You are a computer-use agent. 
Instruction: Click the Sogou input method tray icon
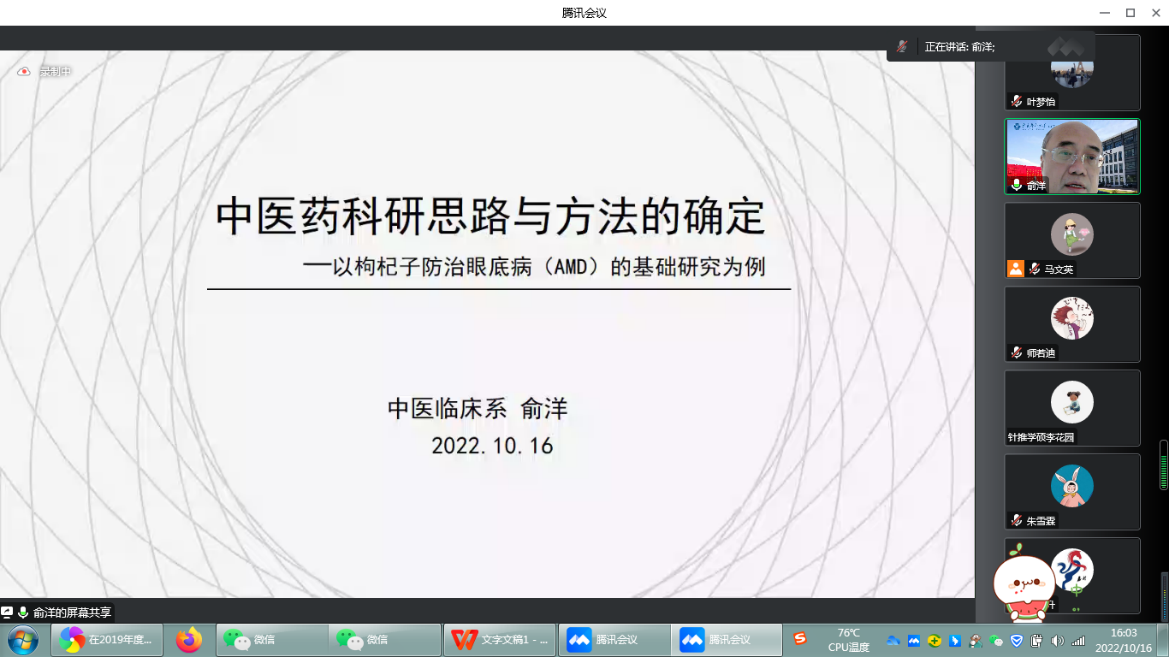(800, 639)
